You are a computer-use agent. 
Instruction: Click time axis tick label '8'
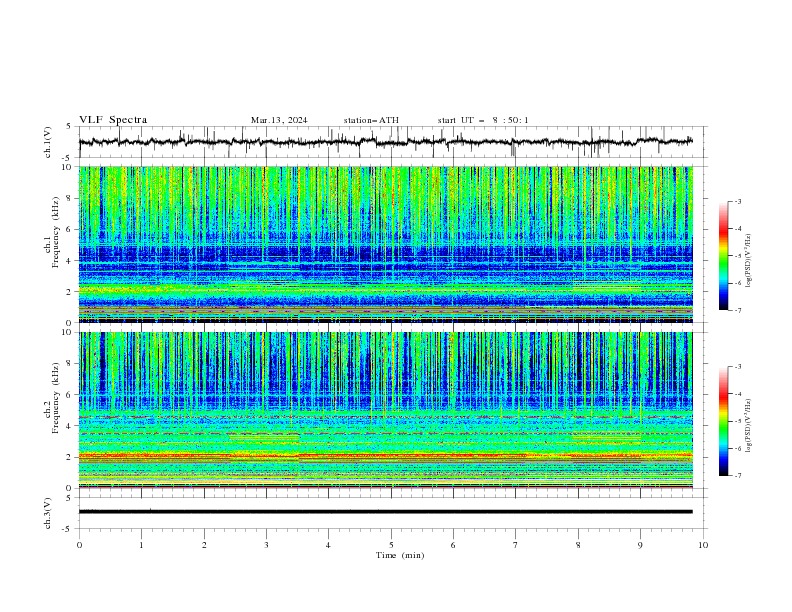tap(578, 545)
